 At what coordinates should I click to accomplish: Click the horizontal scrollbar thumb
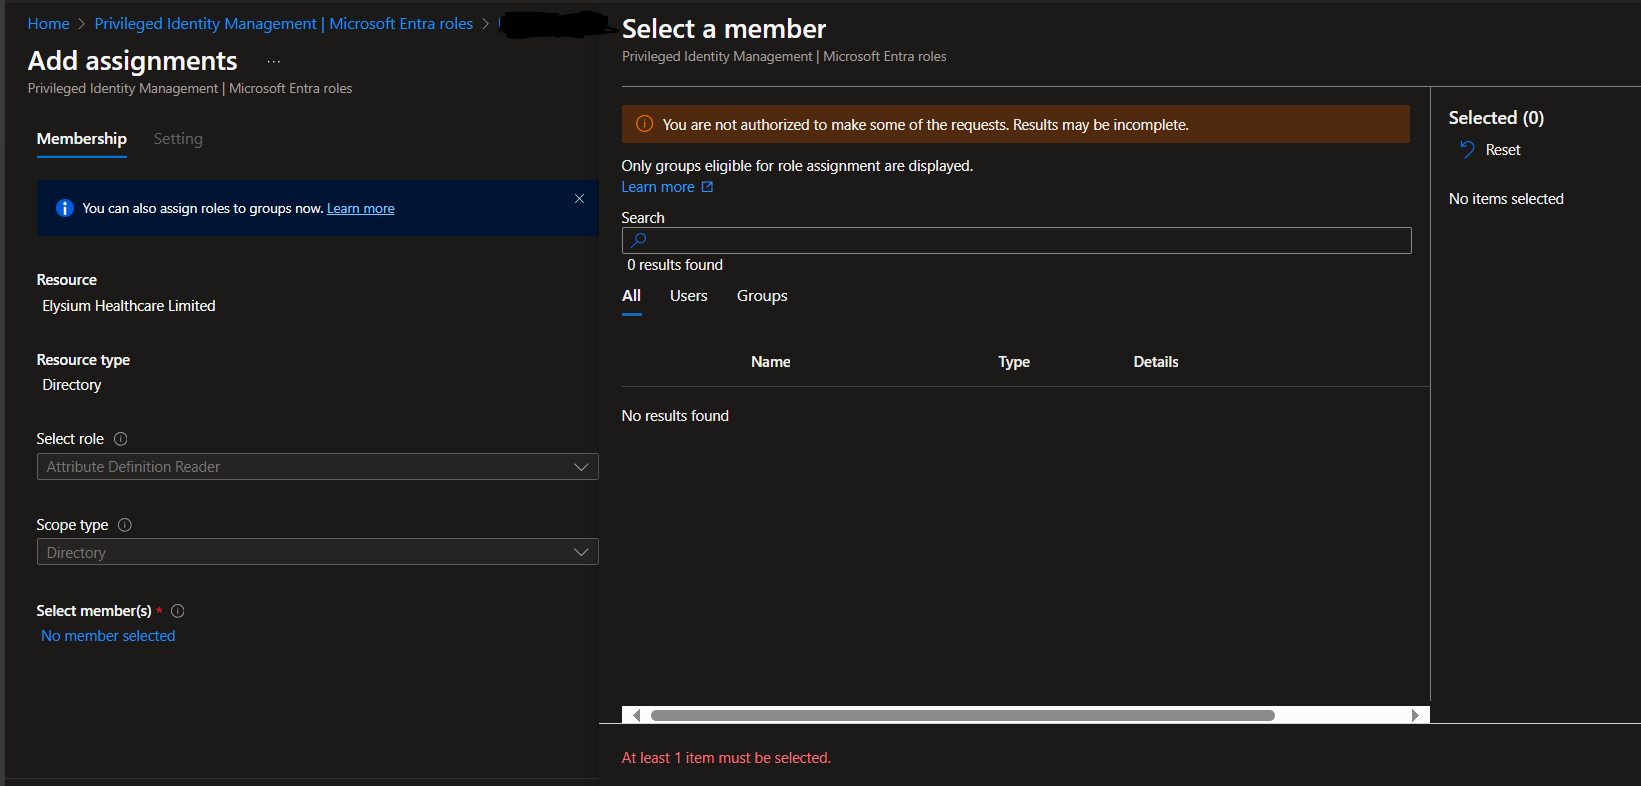963,715
